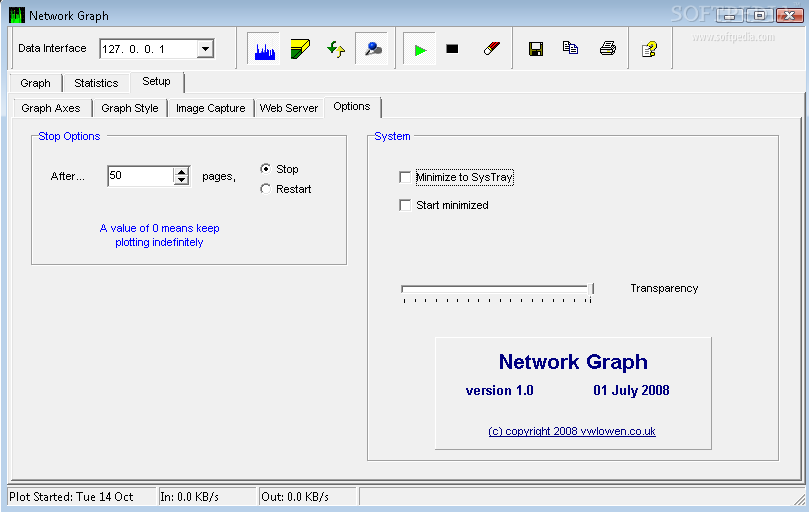The width and height of the screenshot is (809, 512).
Task: Click the Network Graph title bar app icon
Action: coord(17,15)
